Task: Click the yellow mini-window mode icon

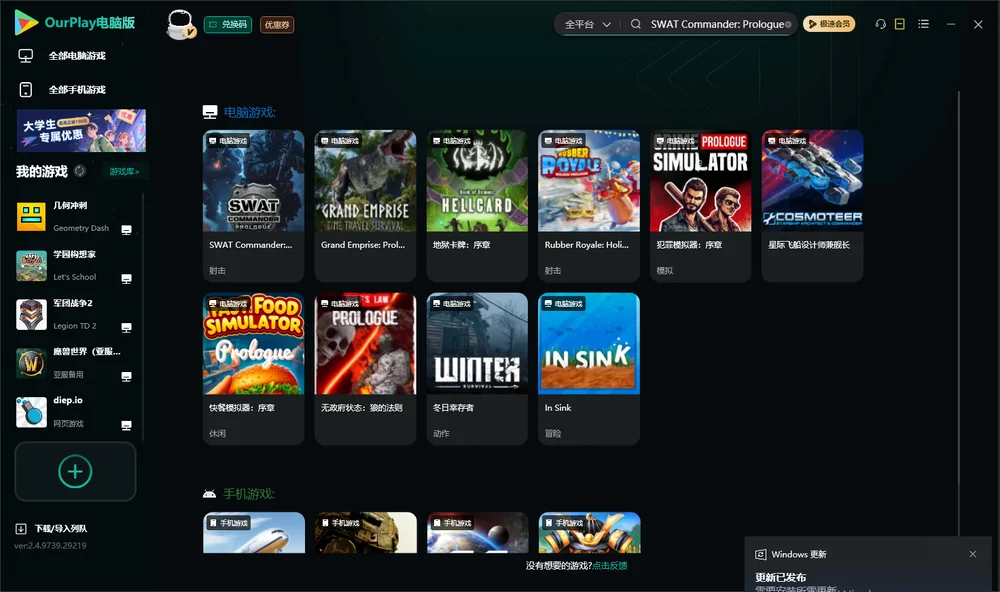Action: tap(900, 24)
